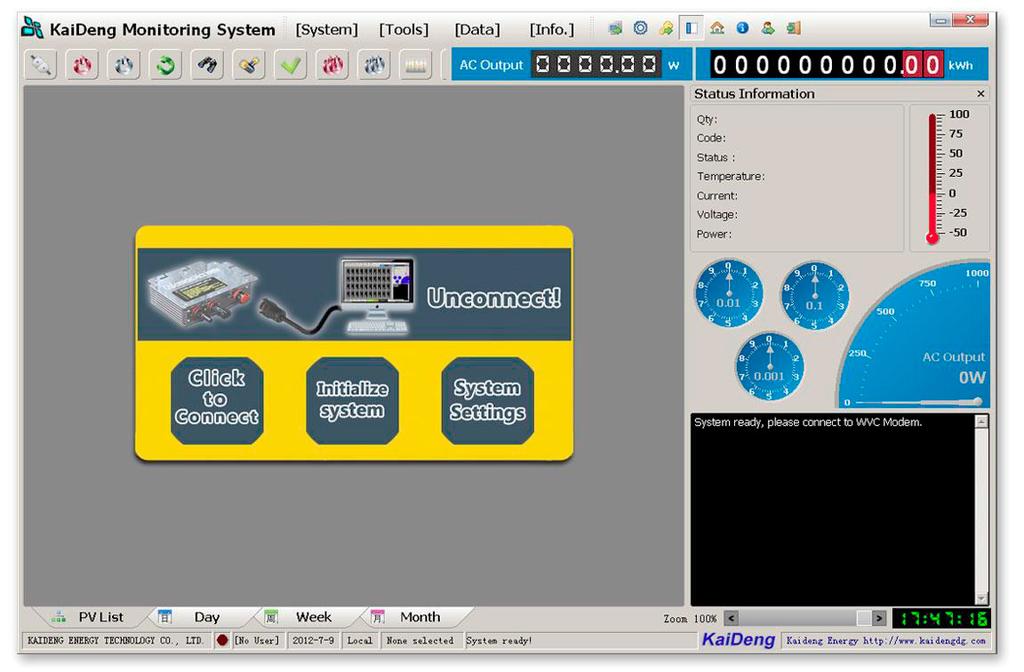Click the picture-with-green-arrow icon in the title bar
This screenshot has height=672, width=1024.
[x=615, y=28]
